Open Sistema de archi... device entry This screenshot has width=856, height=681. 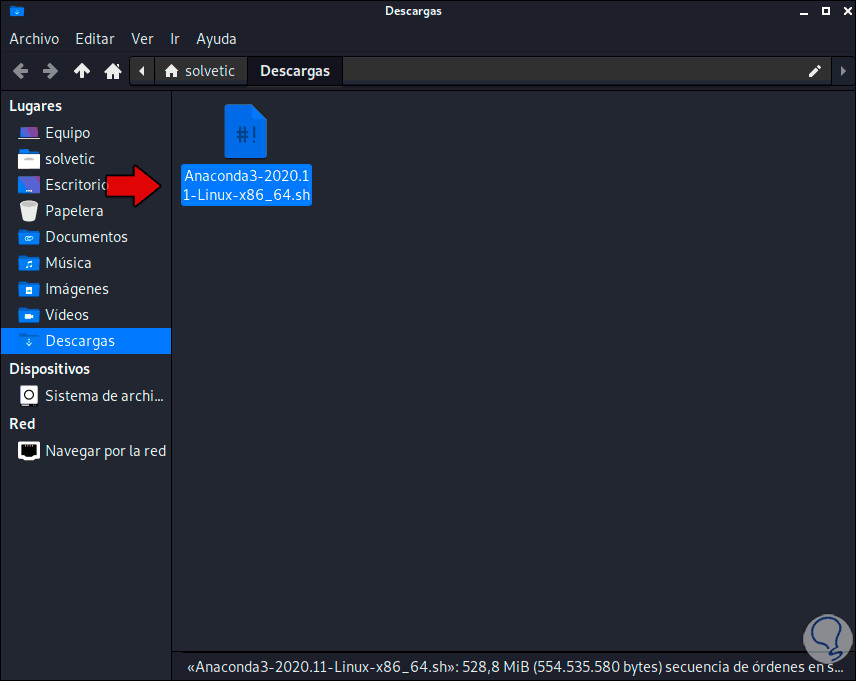[x=86, y=396]
